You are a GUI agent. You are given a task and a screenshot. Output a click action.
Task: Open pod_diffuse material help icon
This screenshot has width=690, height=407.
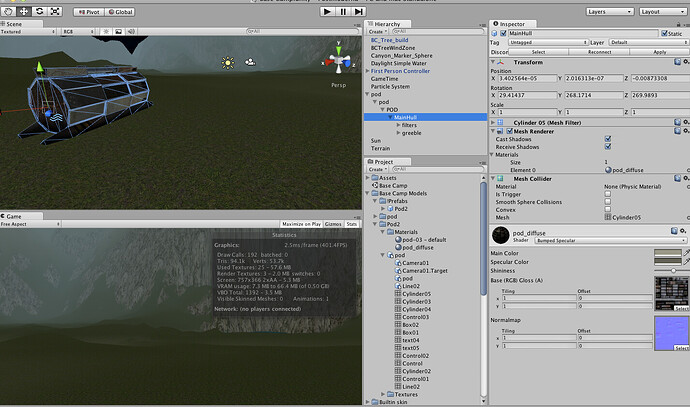pos(674,231)
